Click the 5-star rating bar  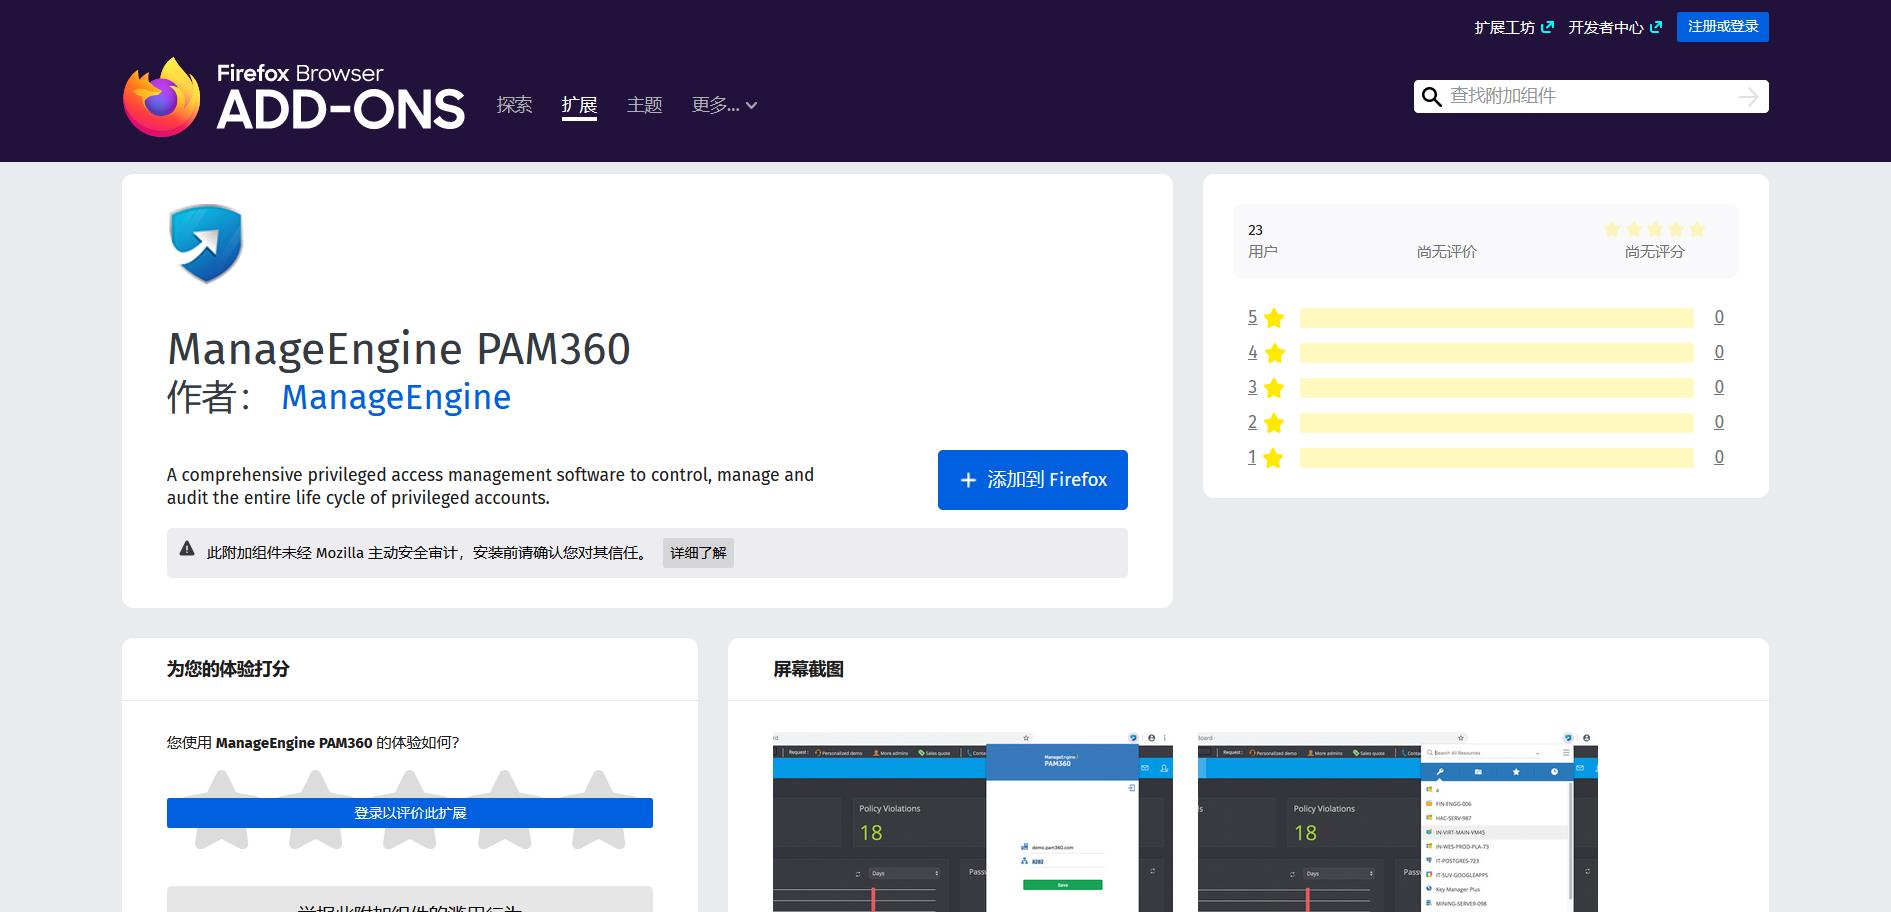pos(1497,318)
